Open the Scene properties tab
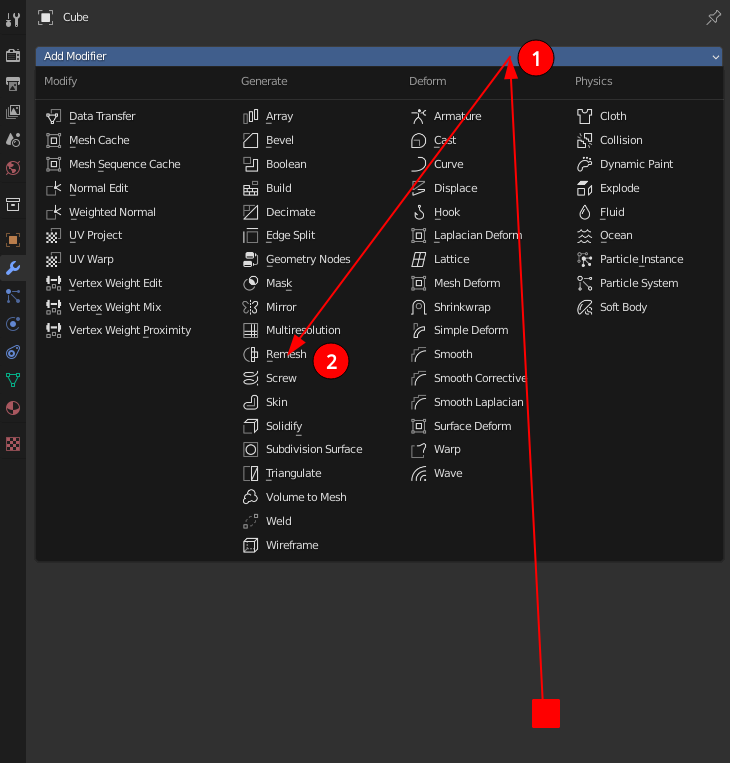730x763 pixels. [13, 140]
